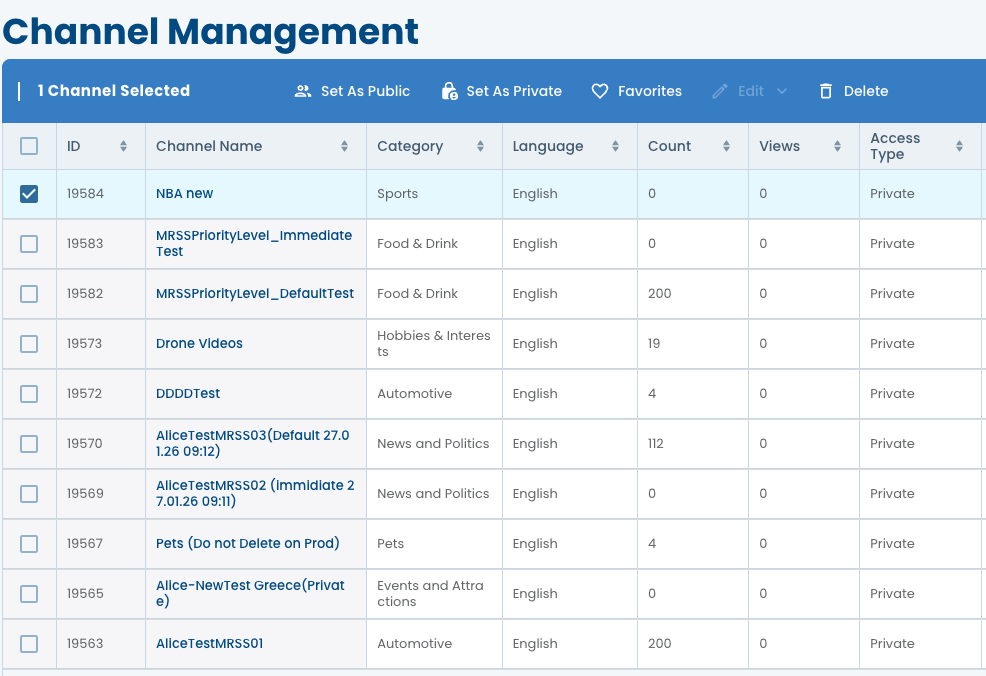Tick the row 19565 checkbox
Screen dimensions: 986x676
[x=29, y=594]
